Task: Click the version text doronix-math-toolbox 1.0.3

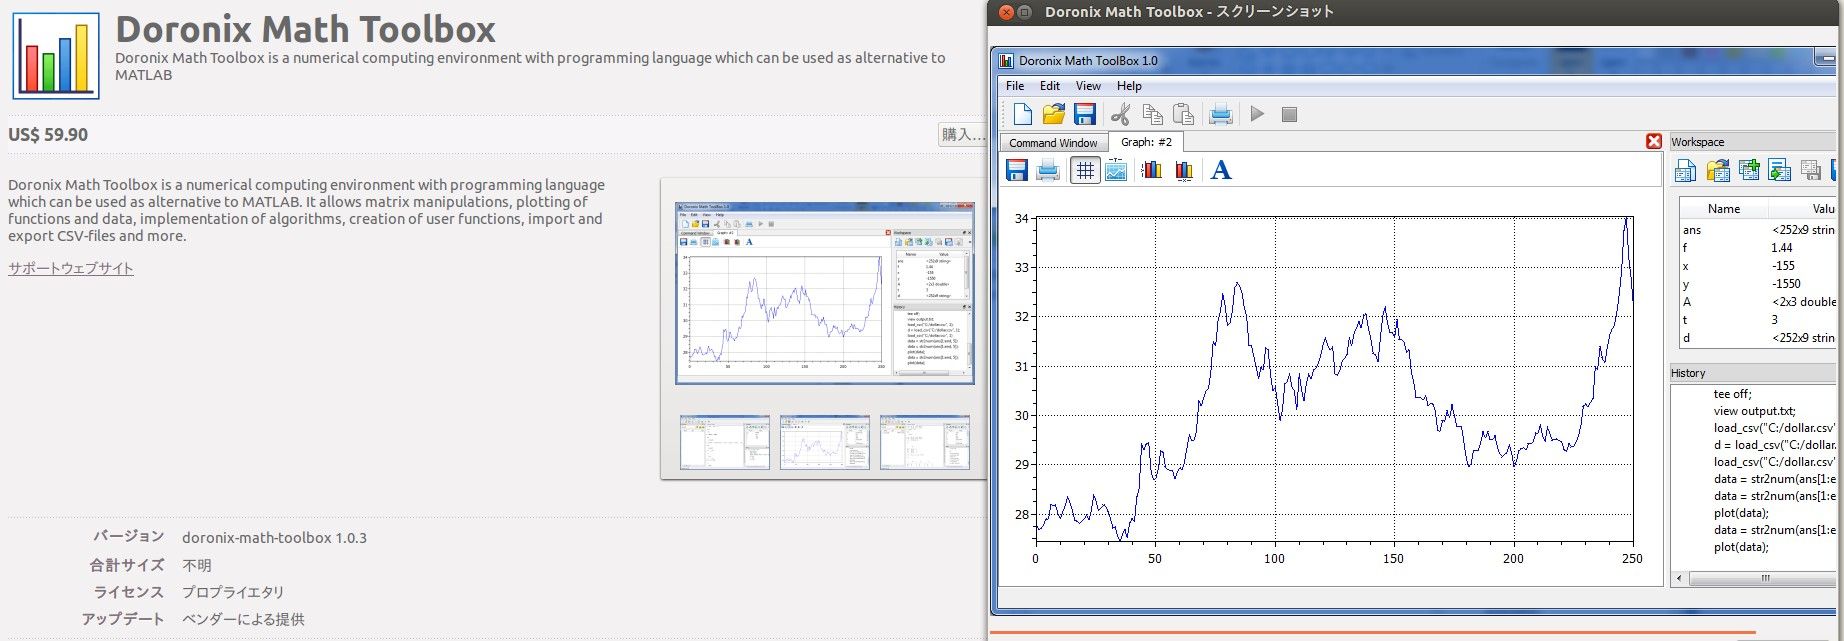Action: click(274, 538)
